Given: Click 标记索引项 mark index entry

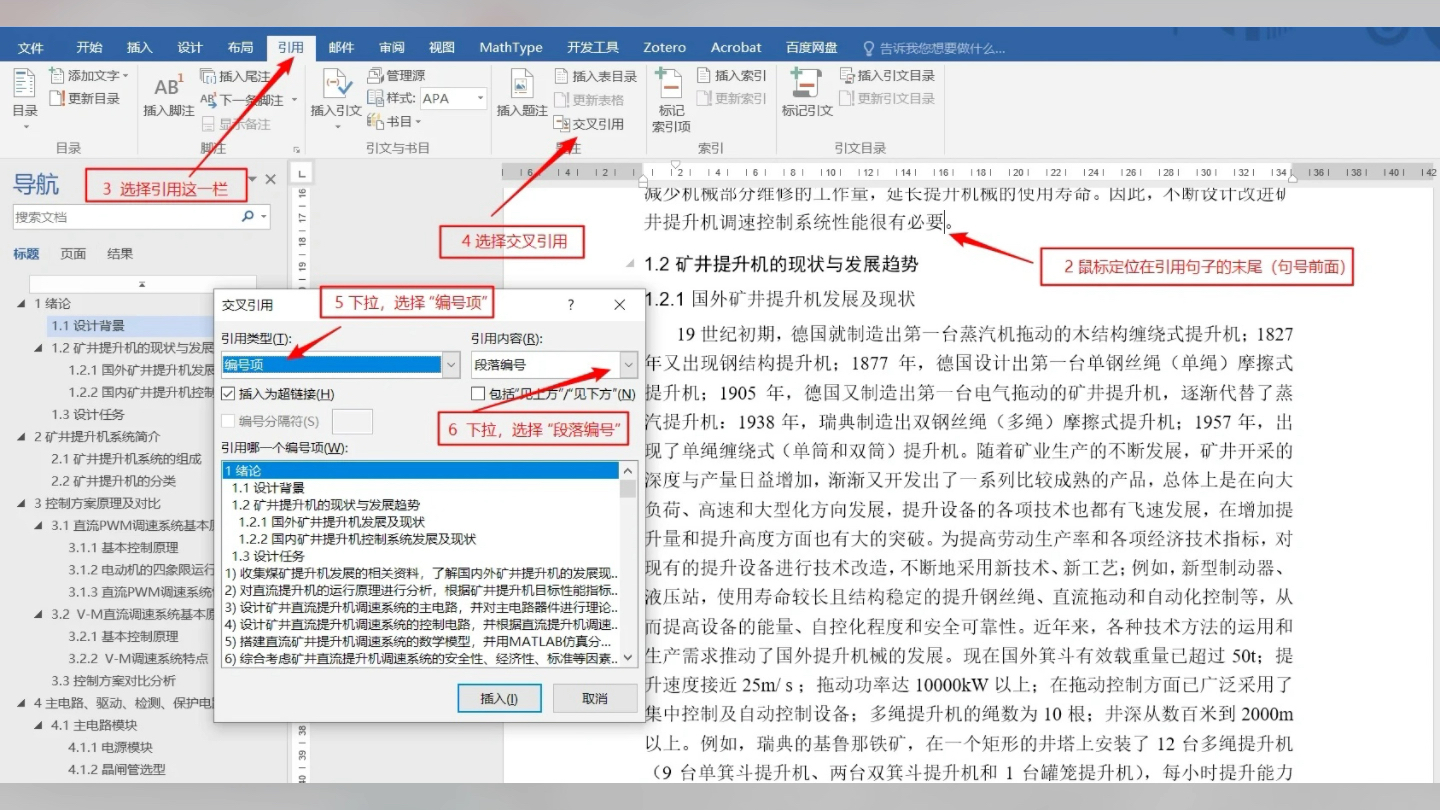Looking at the screenshot, I should pyautogui.click(x=671, y=100).
